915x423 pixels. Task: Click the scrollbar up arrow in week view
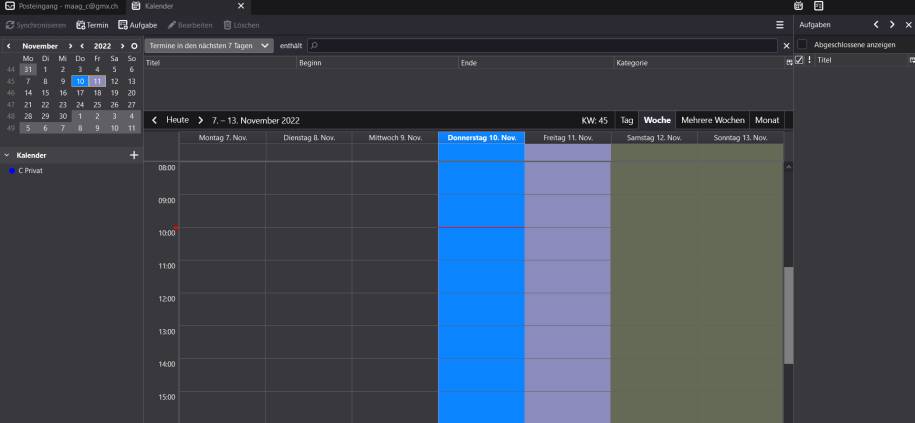788,167
